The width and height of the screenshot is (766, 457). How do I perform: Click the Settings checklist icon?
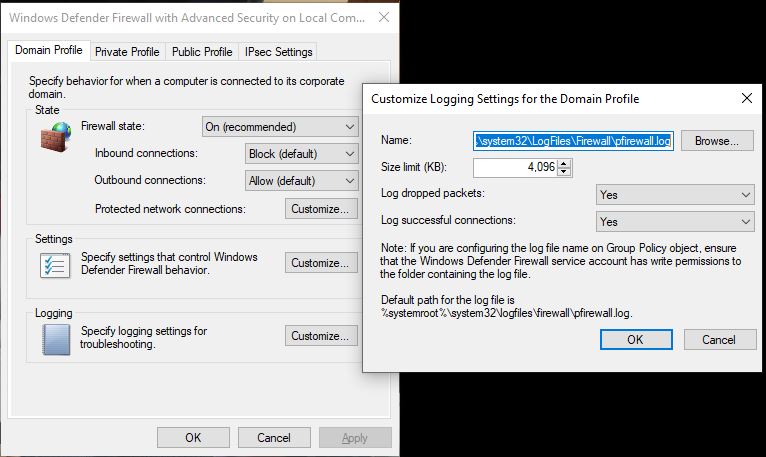(x=55, y=266)
